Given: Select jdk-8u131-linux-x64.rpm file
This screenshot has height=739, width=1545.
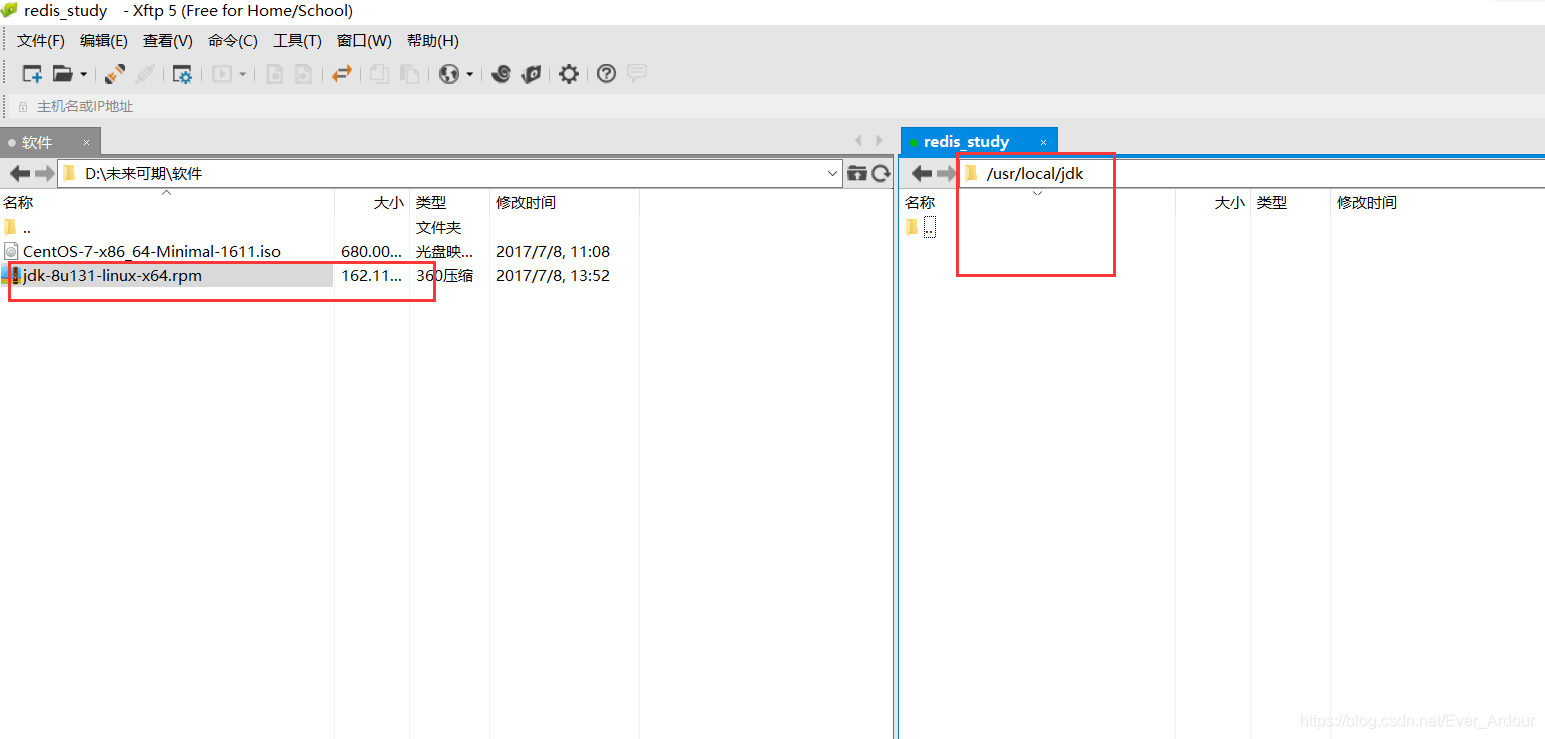Looking at the screenshot, I should 112,276.
